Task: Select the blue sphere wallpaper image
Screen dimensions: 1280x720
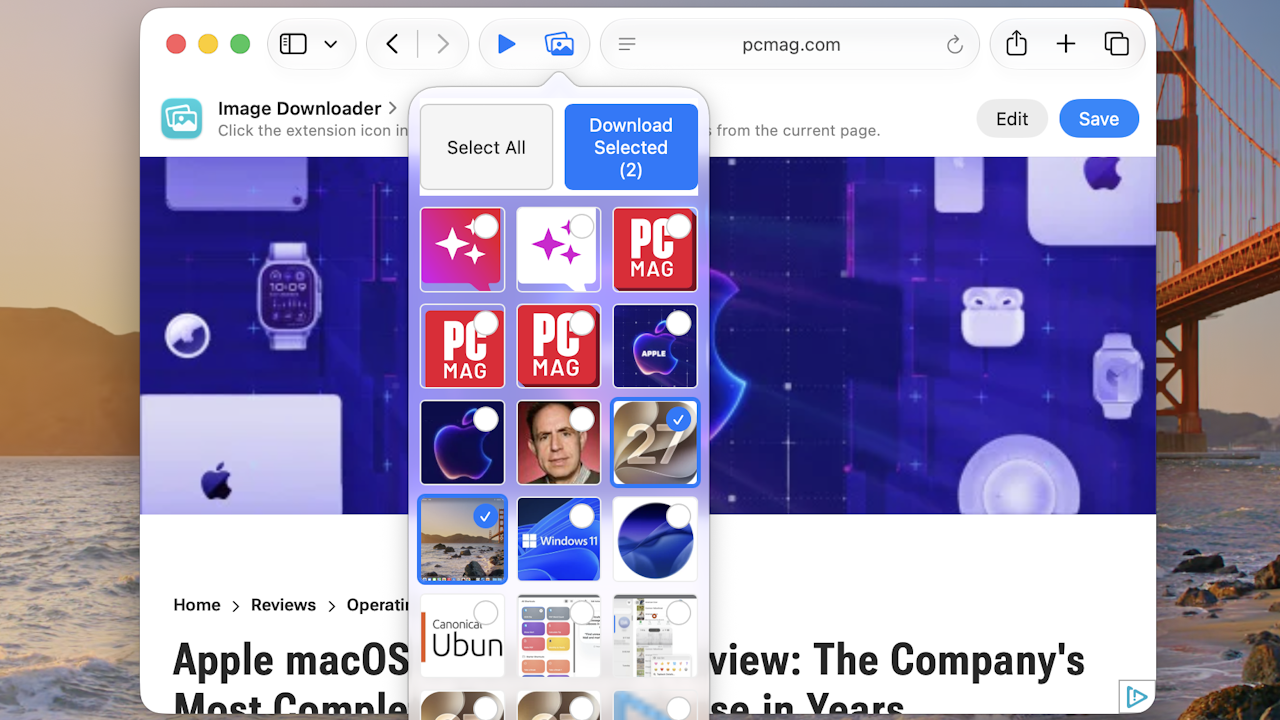Action: point(655,539)
